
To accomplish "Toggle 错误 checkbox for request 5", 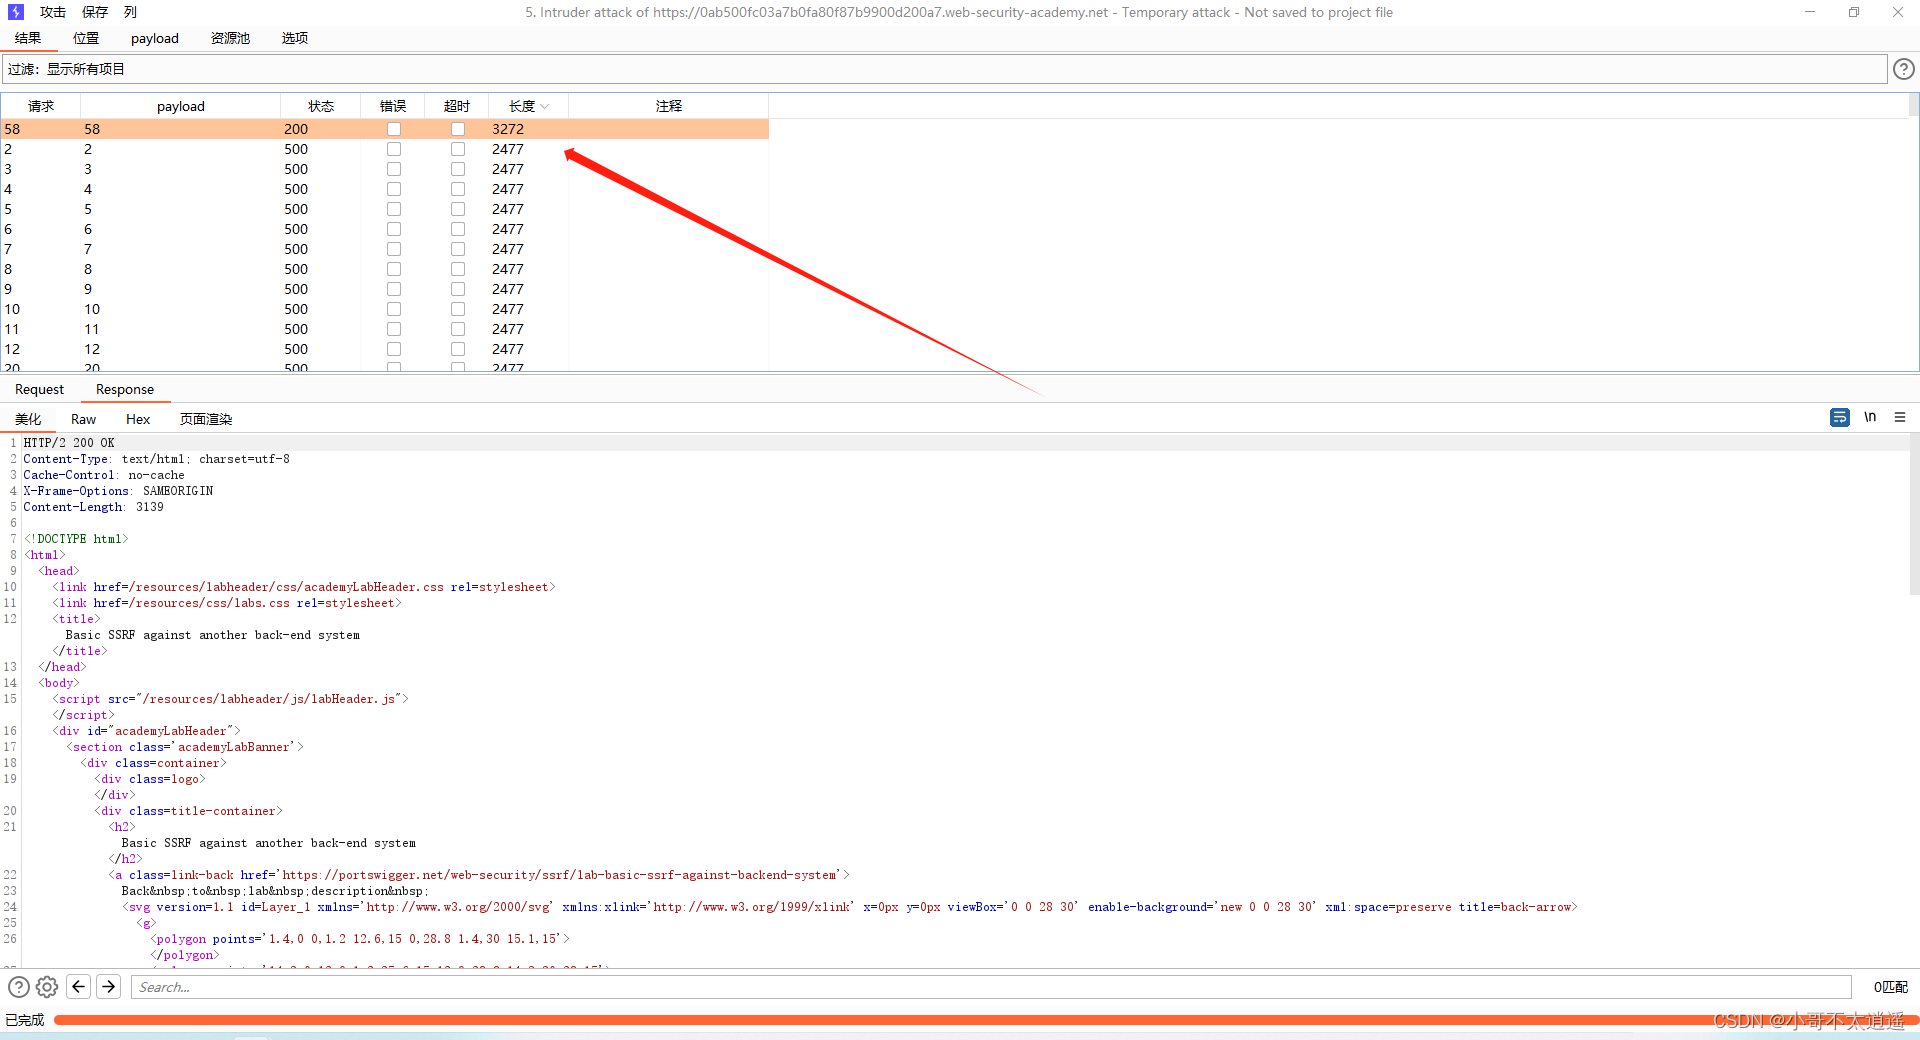I will click(x=394, y=209).
